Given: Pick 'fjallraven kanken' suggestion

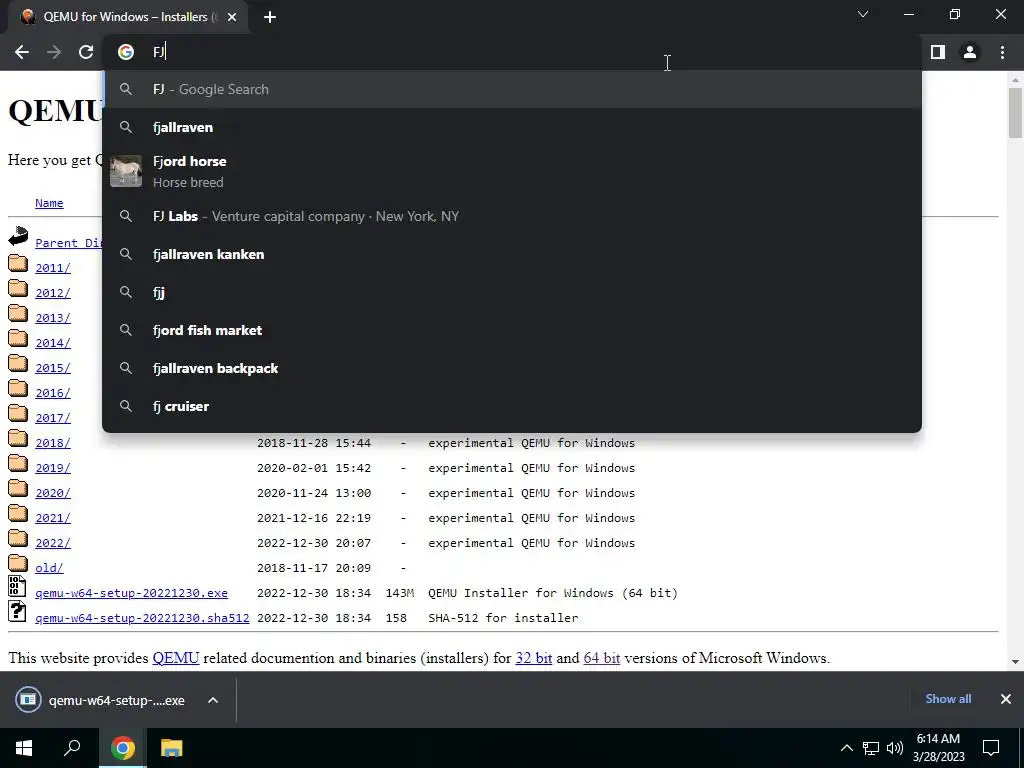Looking at the screenshot, I should coord(512,254).
